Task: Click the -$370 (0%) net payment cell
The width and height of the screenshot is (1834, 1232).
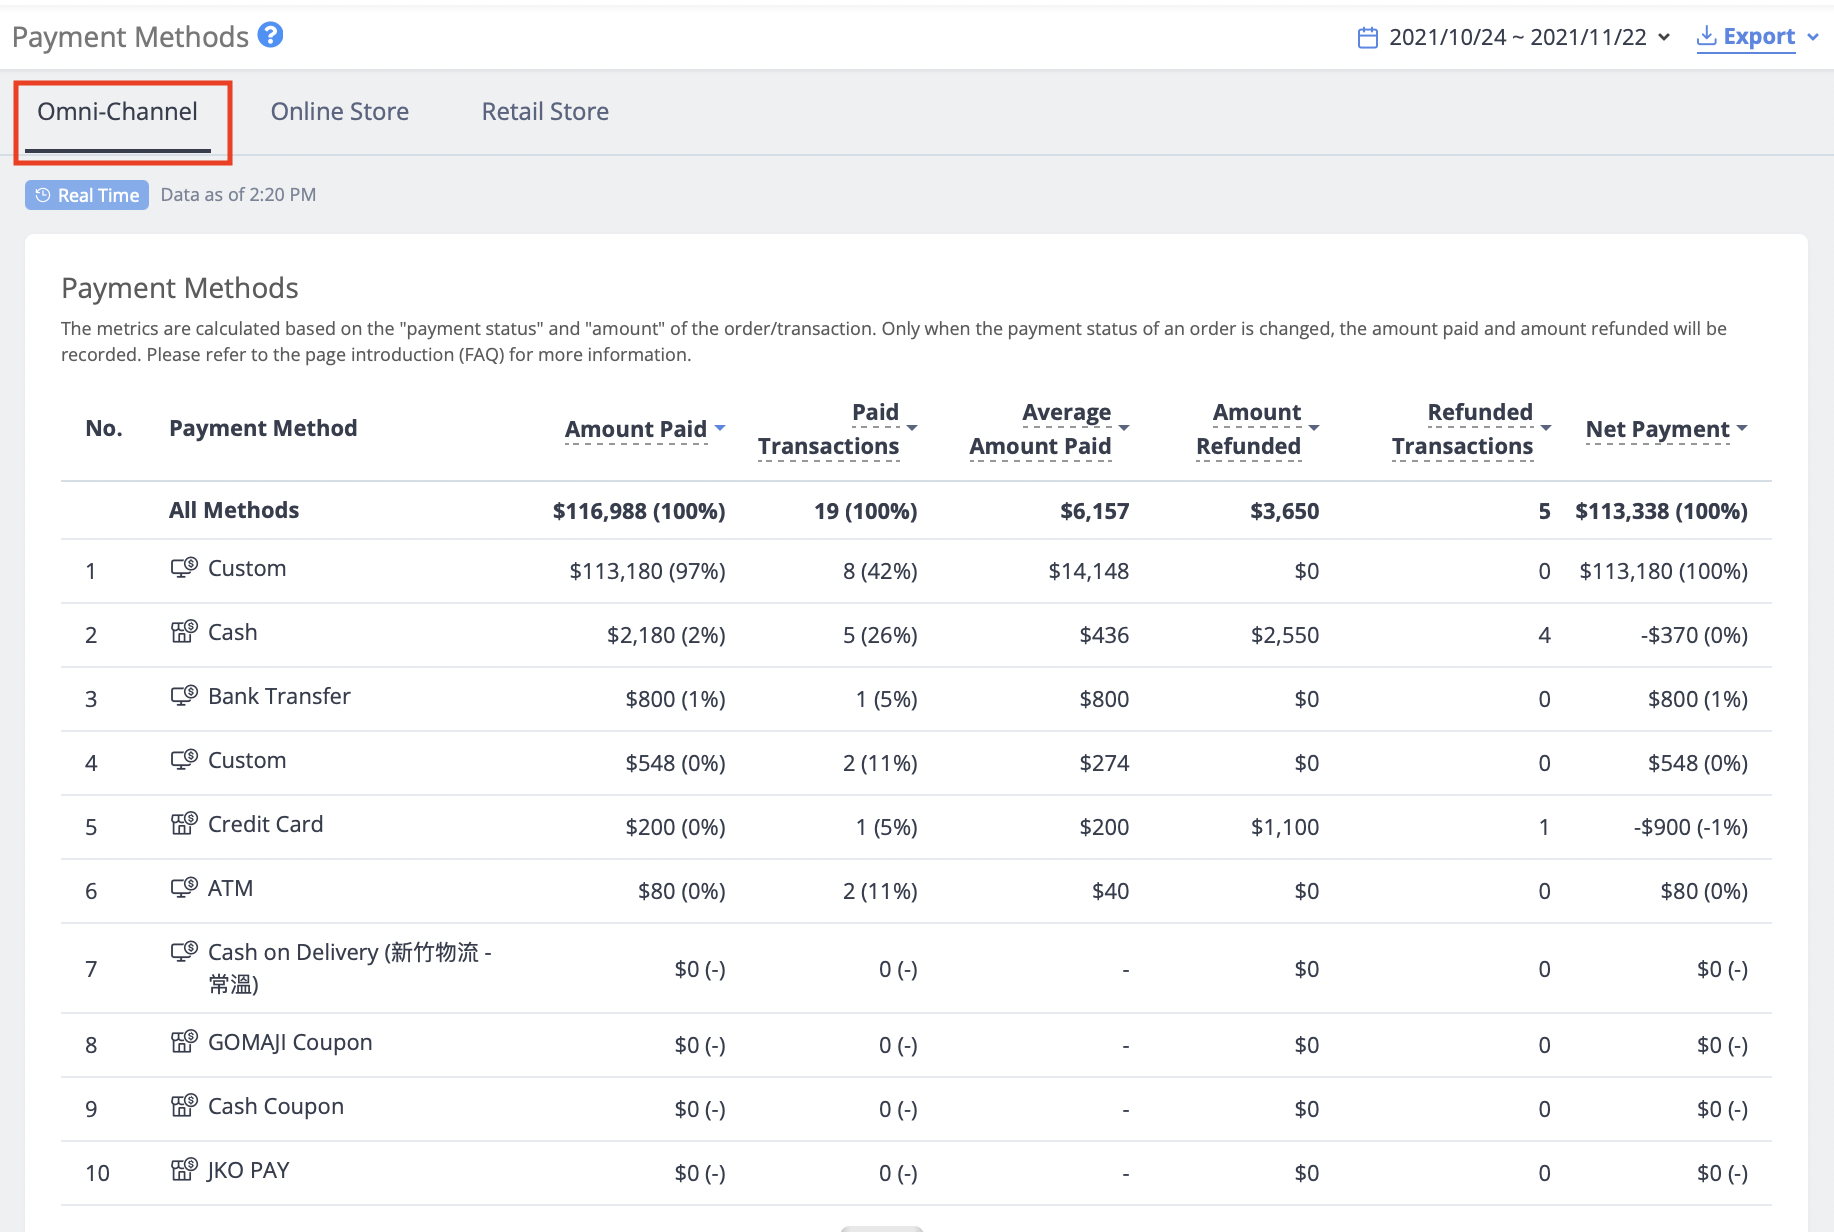Action: coord(1694,635)
